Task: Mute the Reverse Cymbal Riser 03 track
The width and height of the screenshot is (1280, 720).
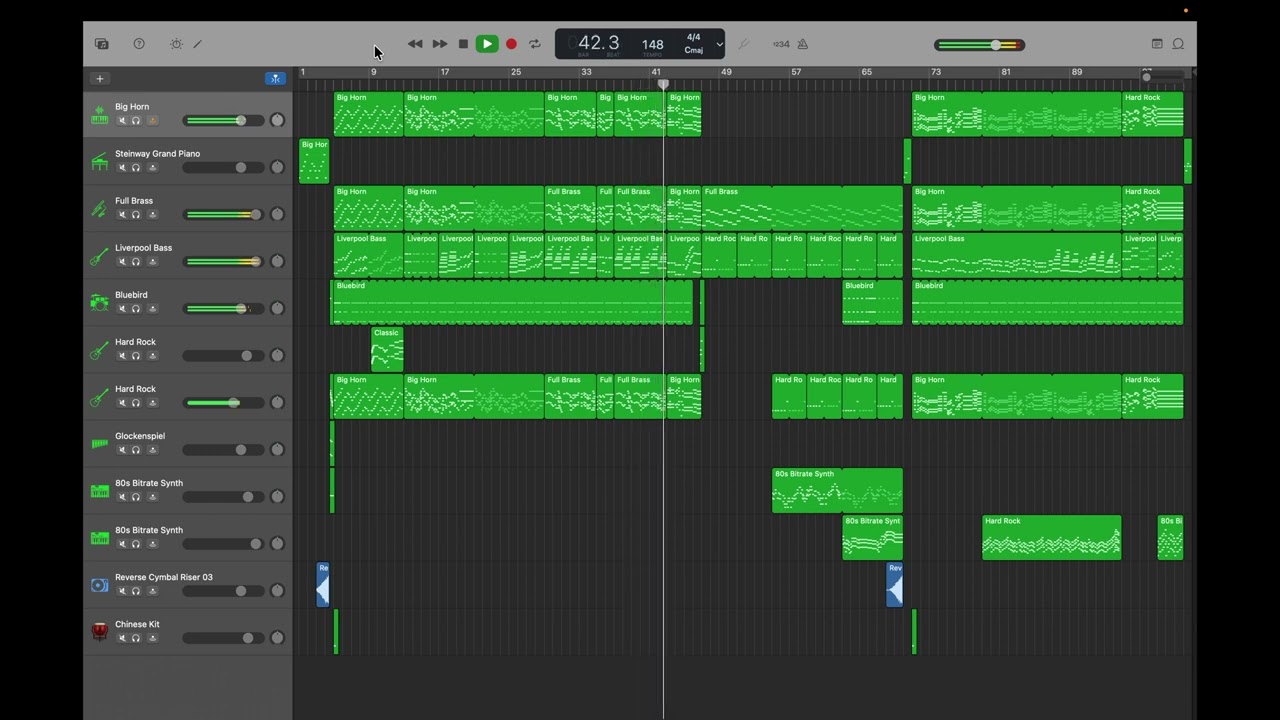Action: tap(122, 590)
